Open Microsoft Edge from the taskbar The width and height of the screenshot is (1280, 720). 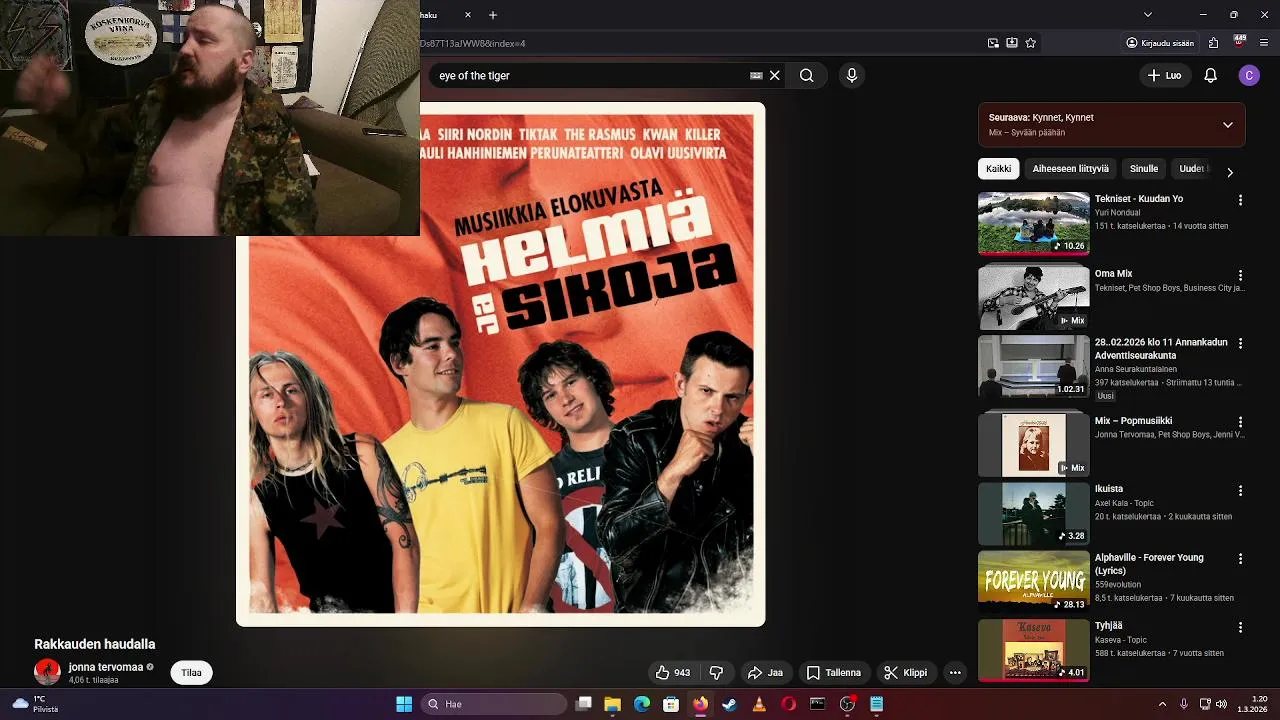point(642,704)
